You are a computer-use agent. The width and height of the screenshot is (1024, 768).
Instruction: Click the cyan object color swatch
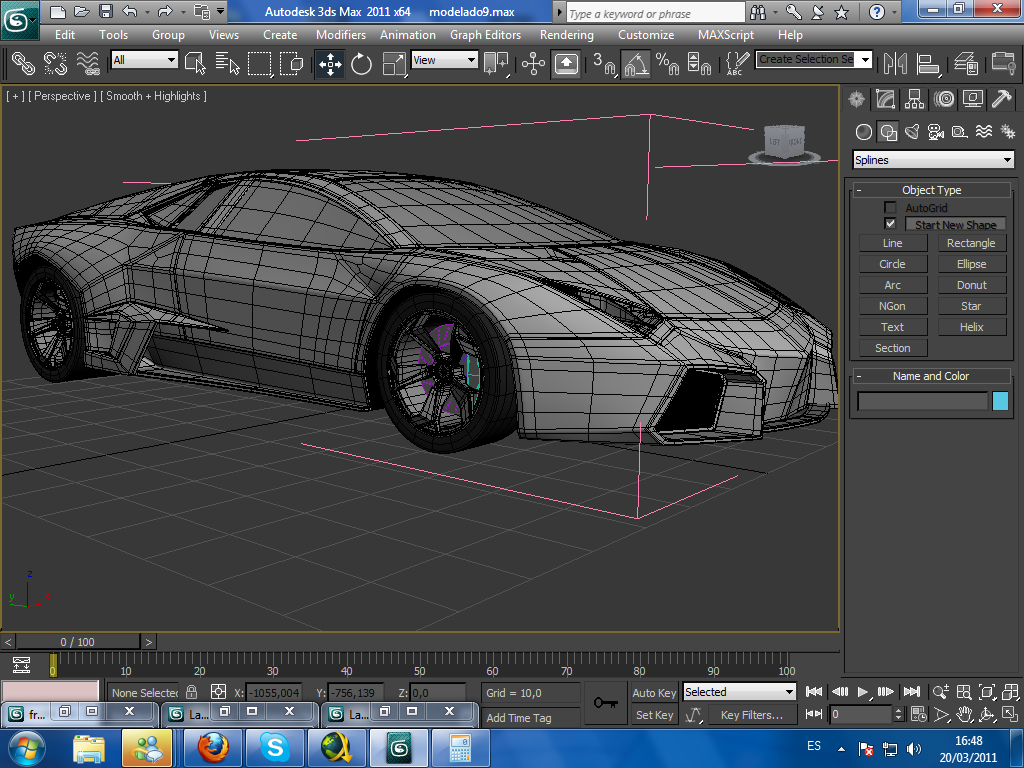click(1000, 401)
